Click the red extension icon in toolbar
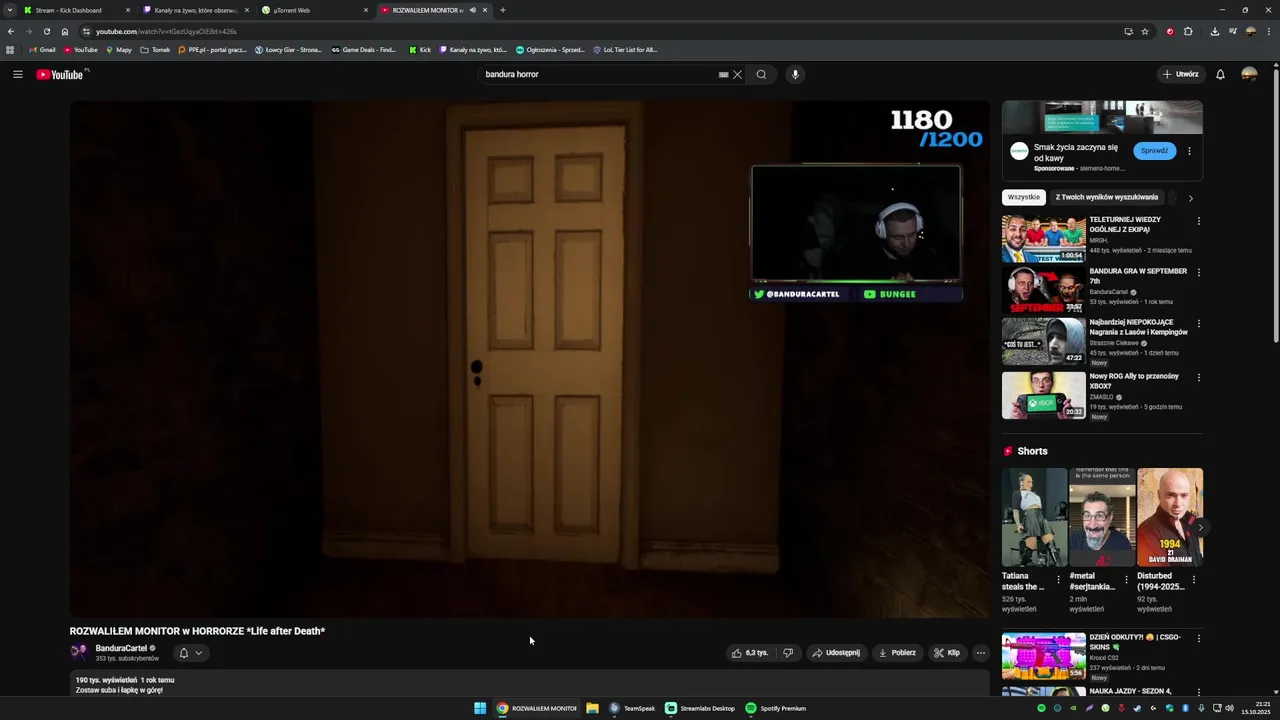 click(x=1170, y=31)
